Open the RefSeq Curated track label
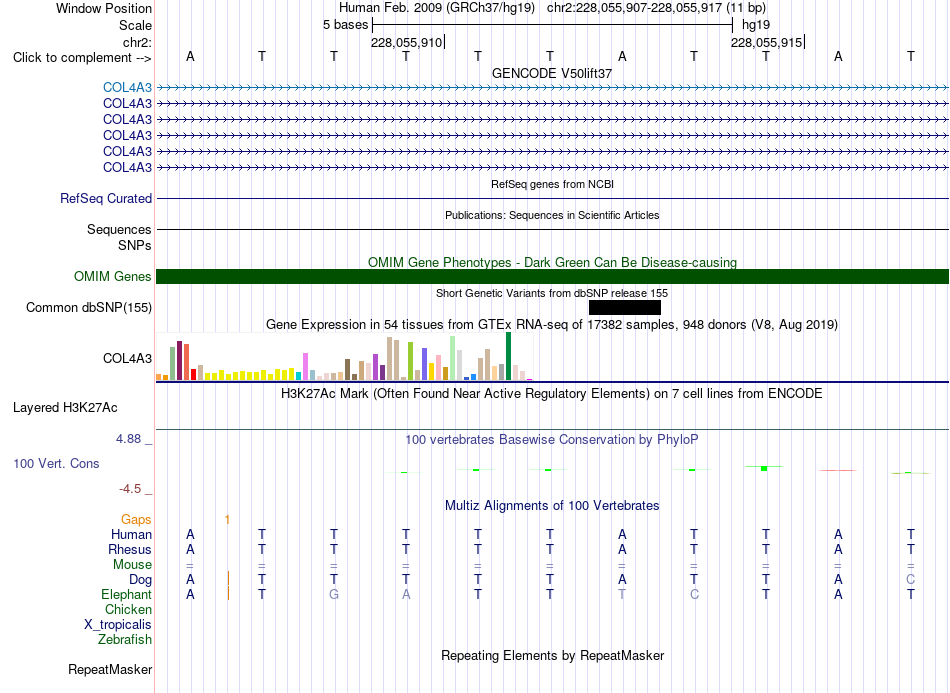 click(x=106, y=198)
